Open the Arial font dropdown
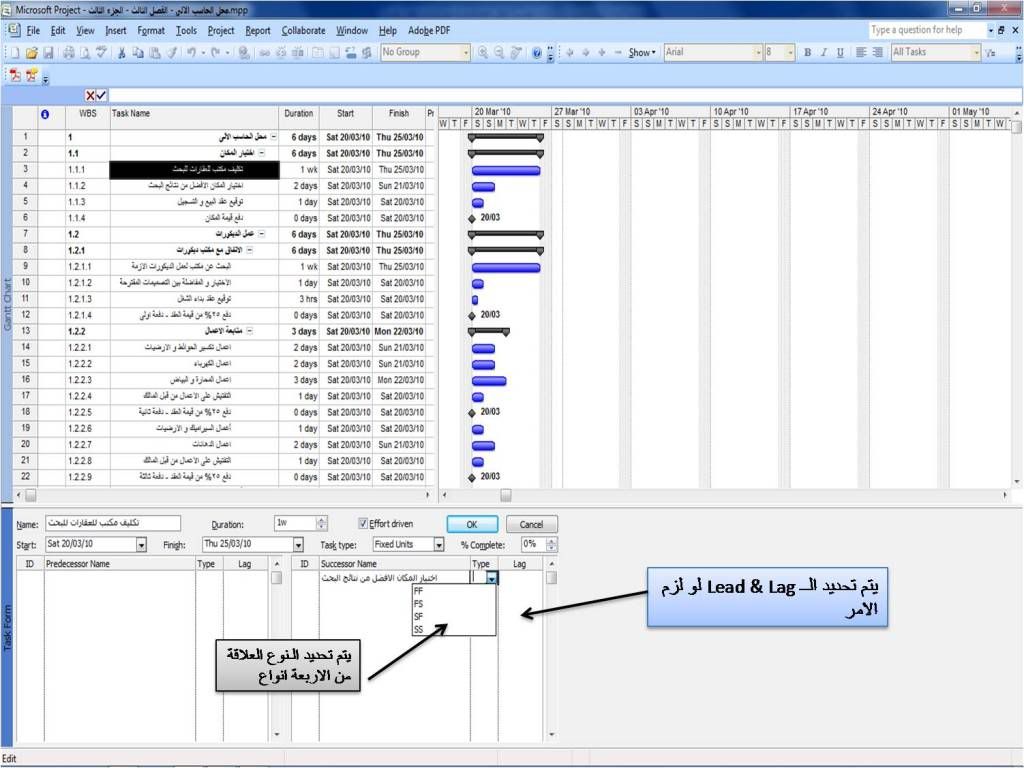The image size is (1024, 768). (x=758, y=53)
